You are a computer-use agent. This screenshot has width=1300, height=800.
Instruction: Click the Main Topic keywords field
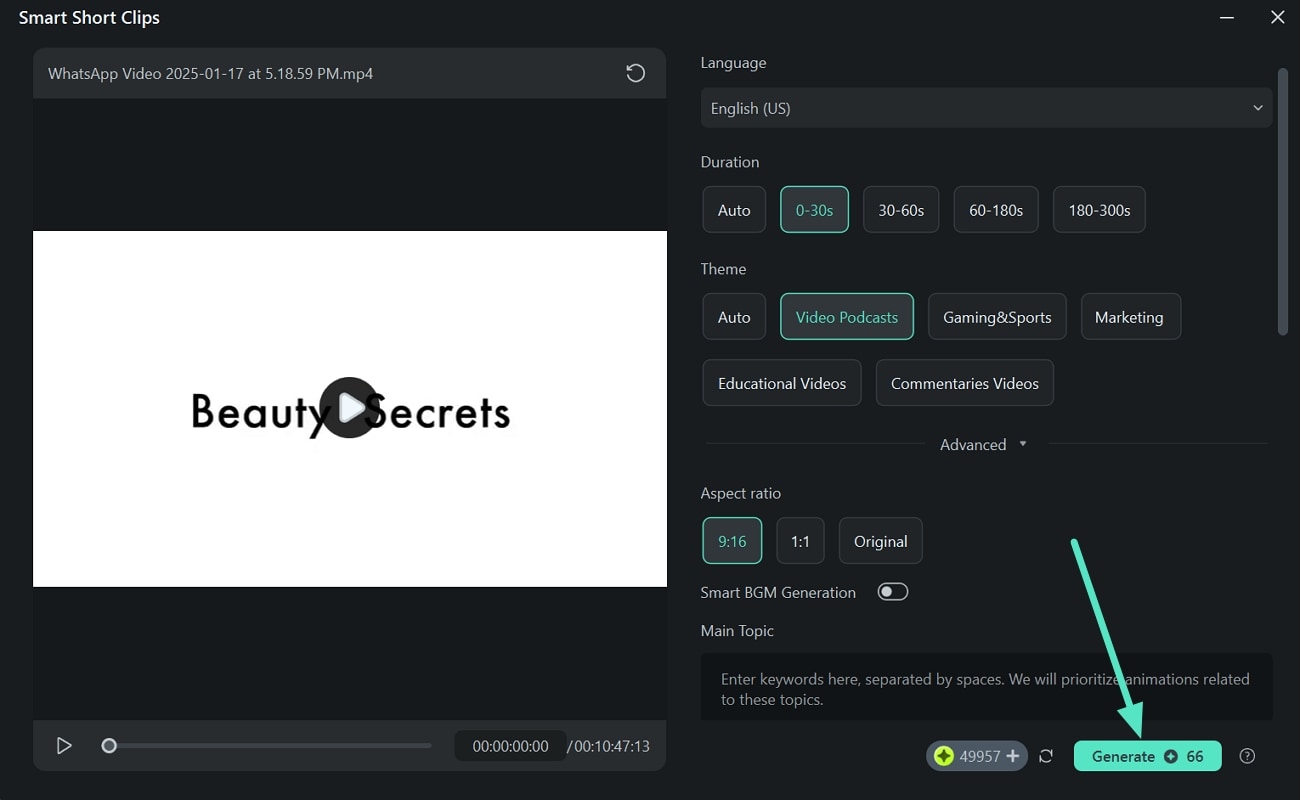pyautogui.click(x=986, y=688)
